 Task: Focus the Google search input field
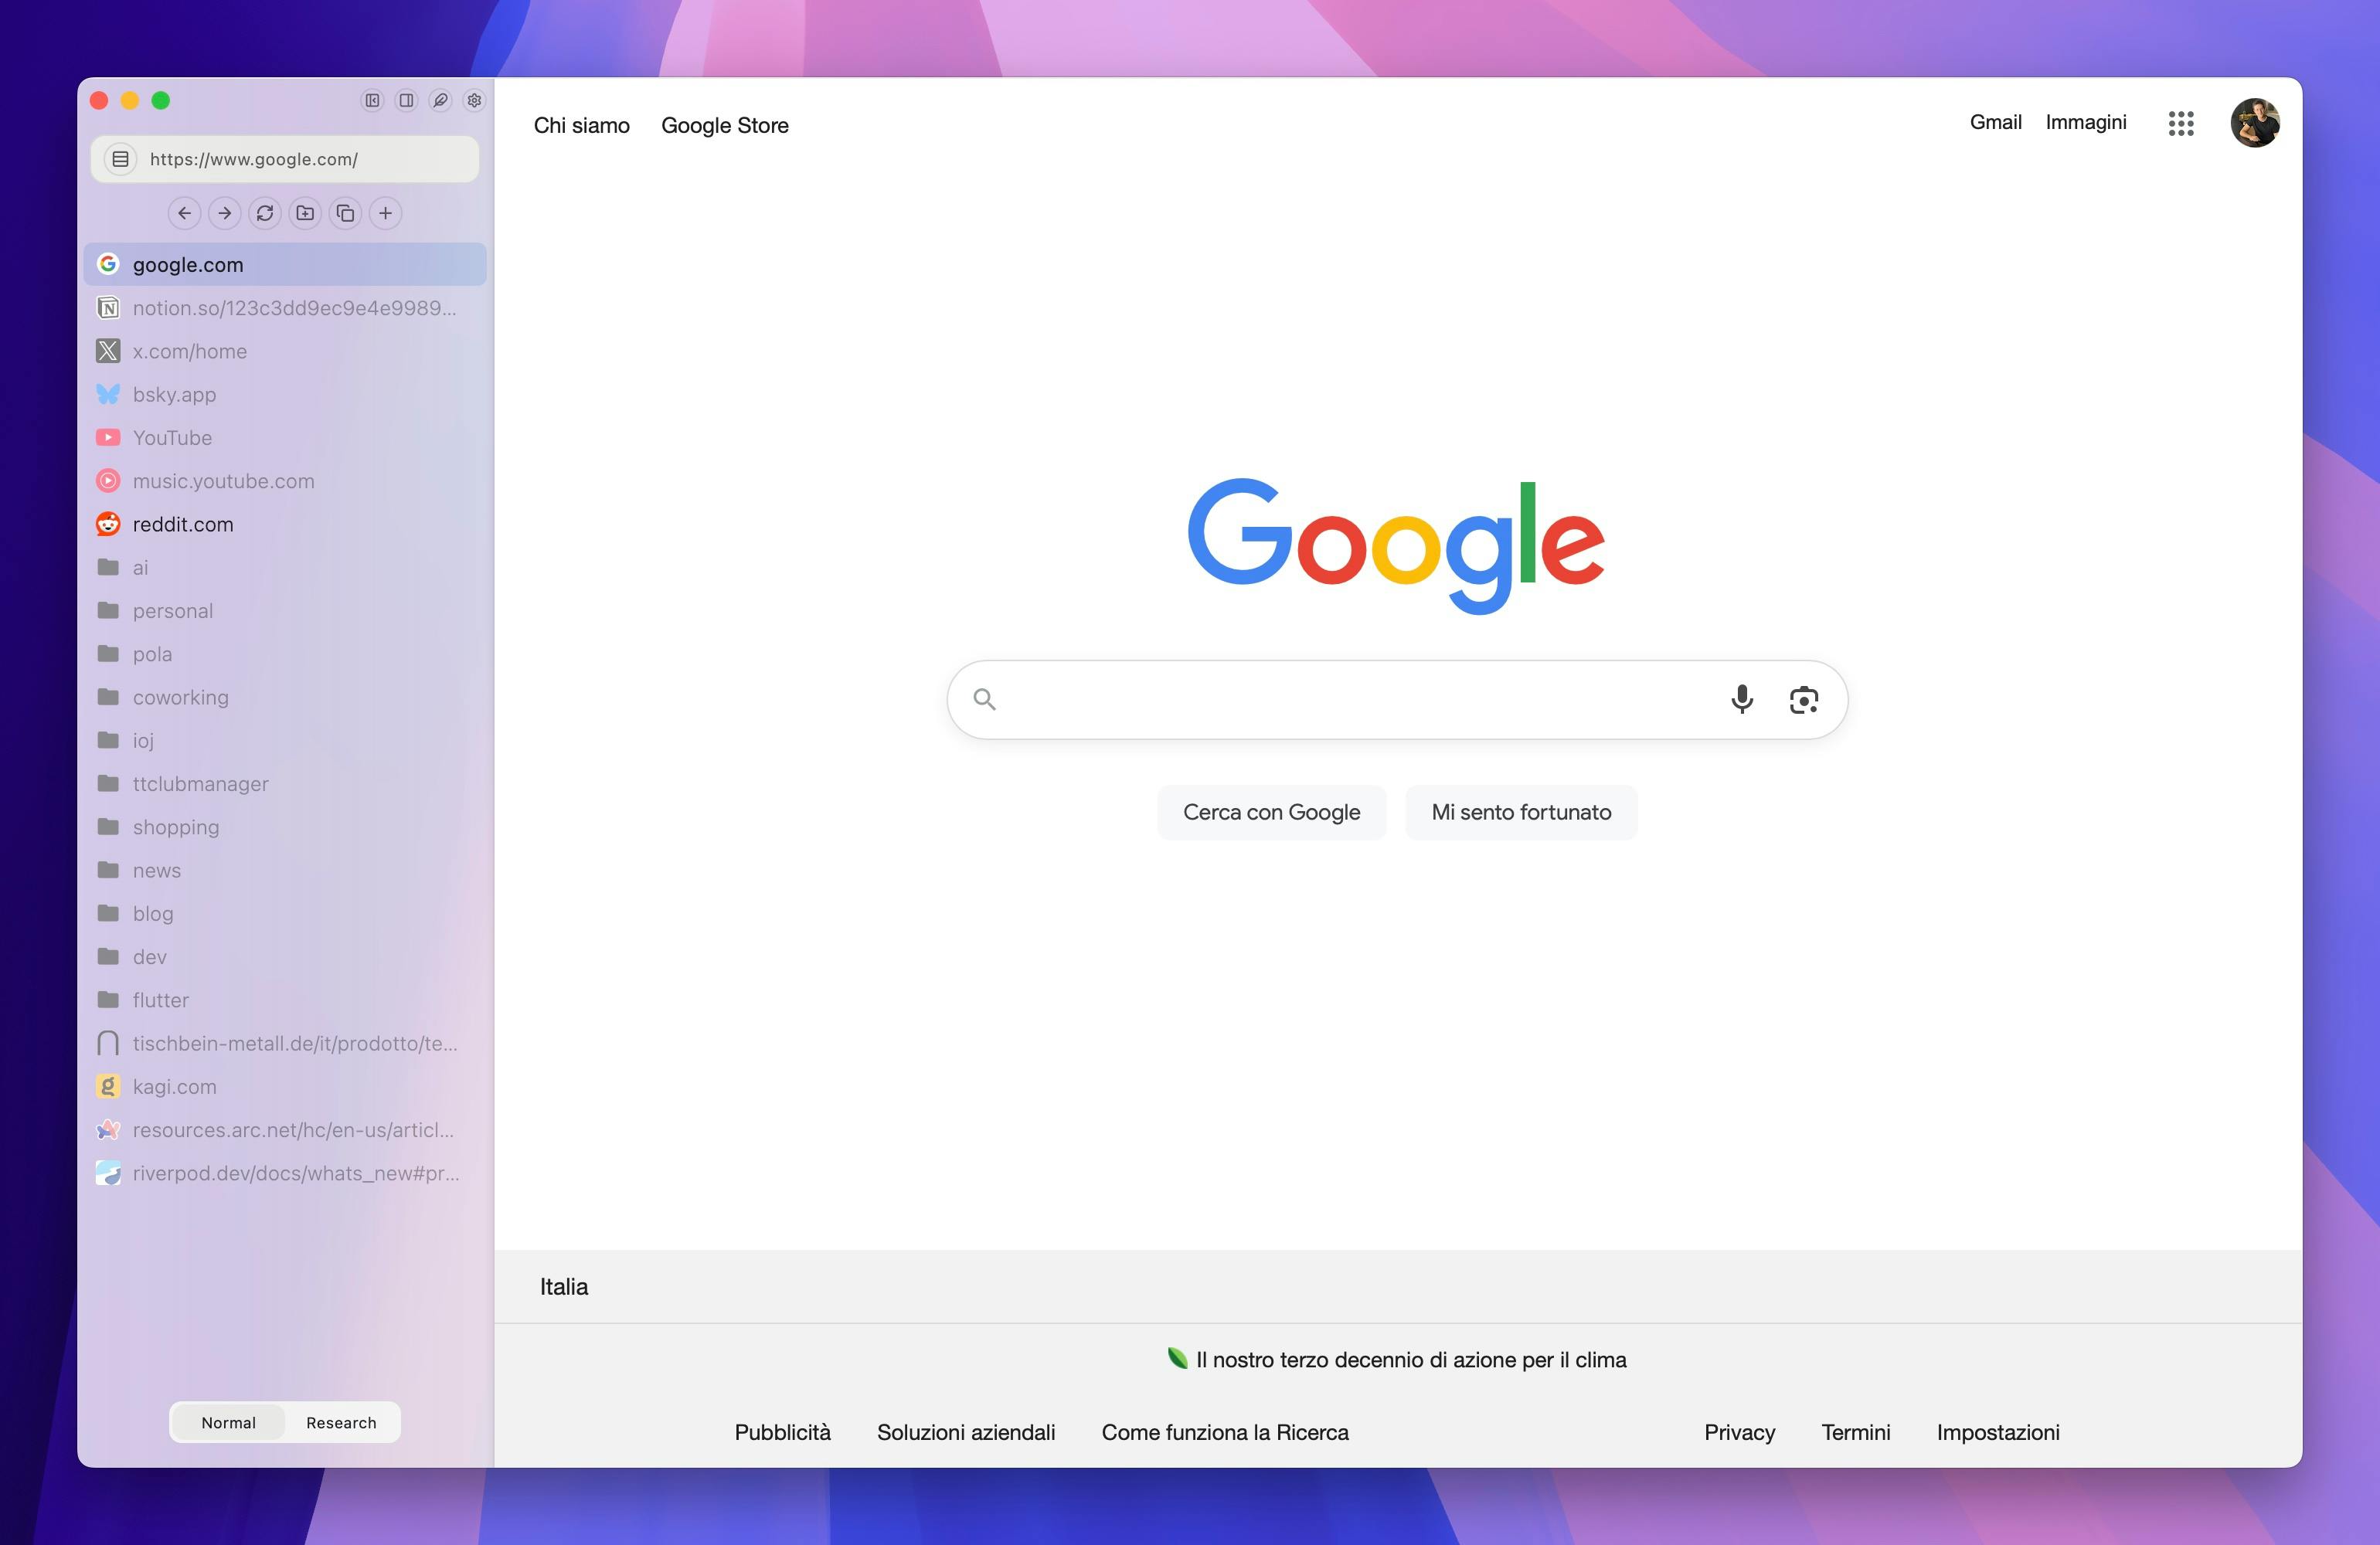click(x=1397, y=700)
